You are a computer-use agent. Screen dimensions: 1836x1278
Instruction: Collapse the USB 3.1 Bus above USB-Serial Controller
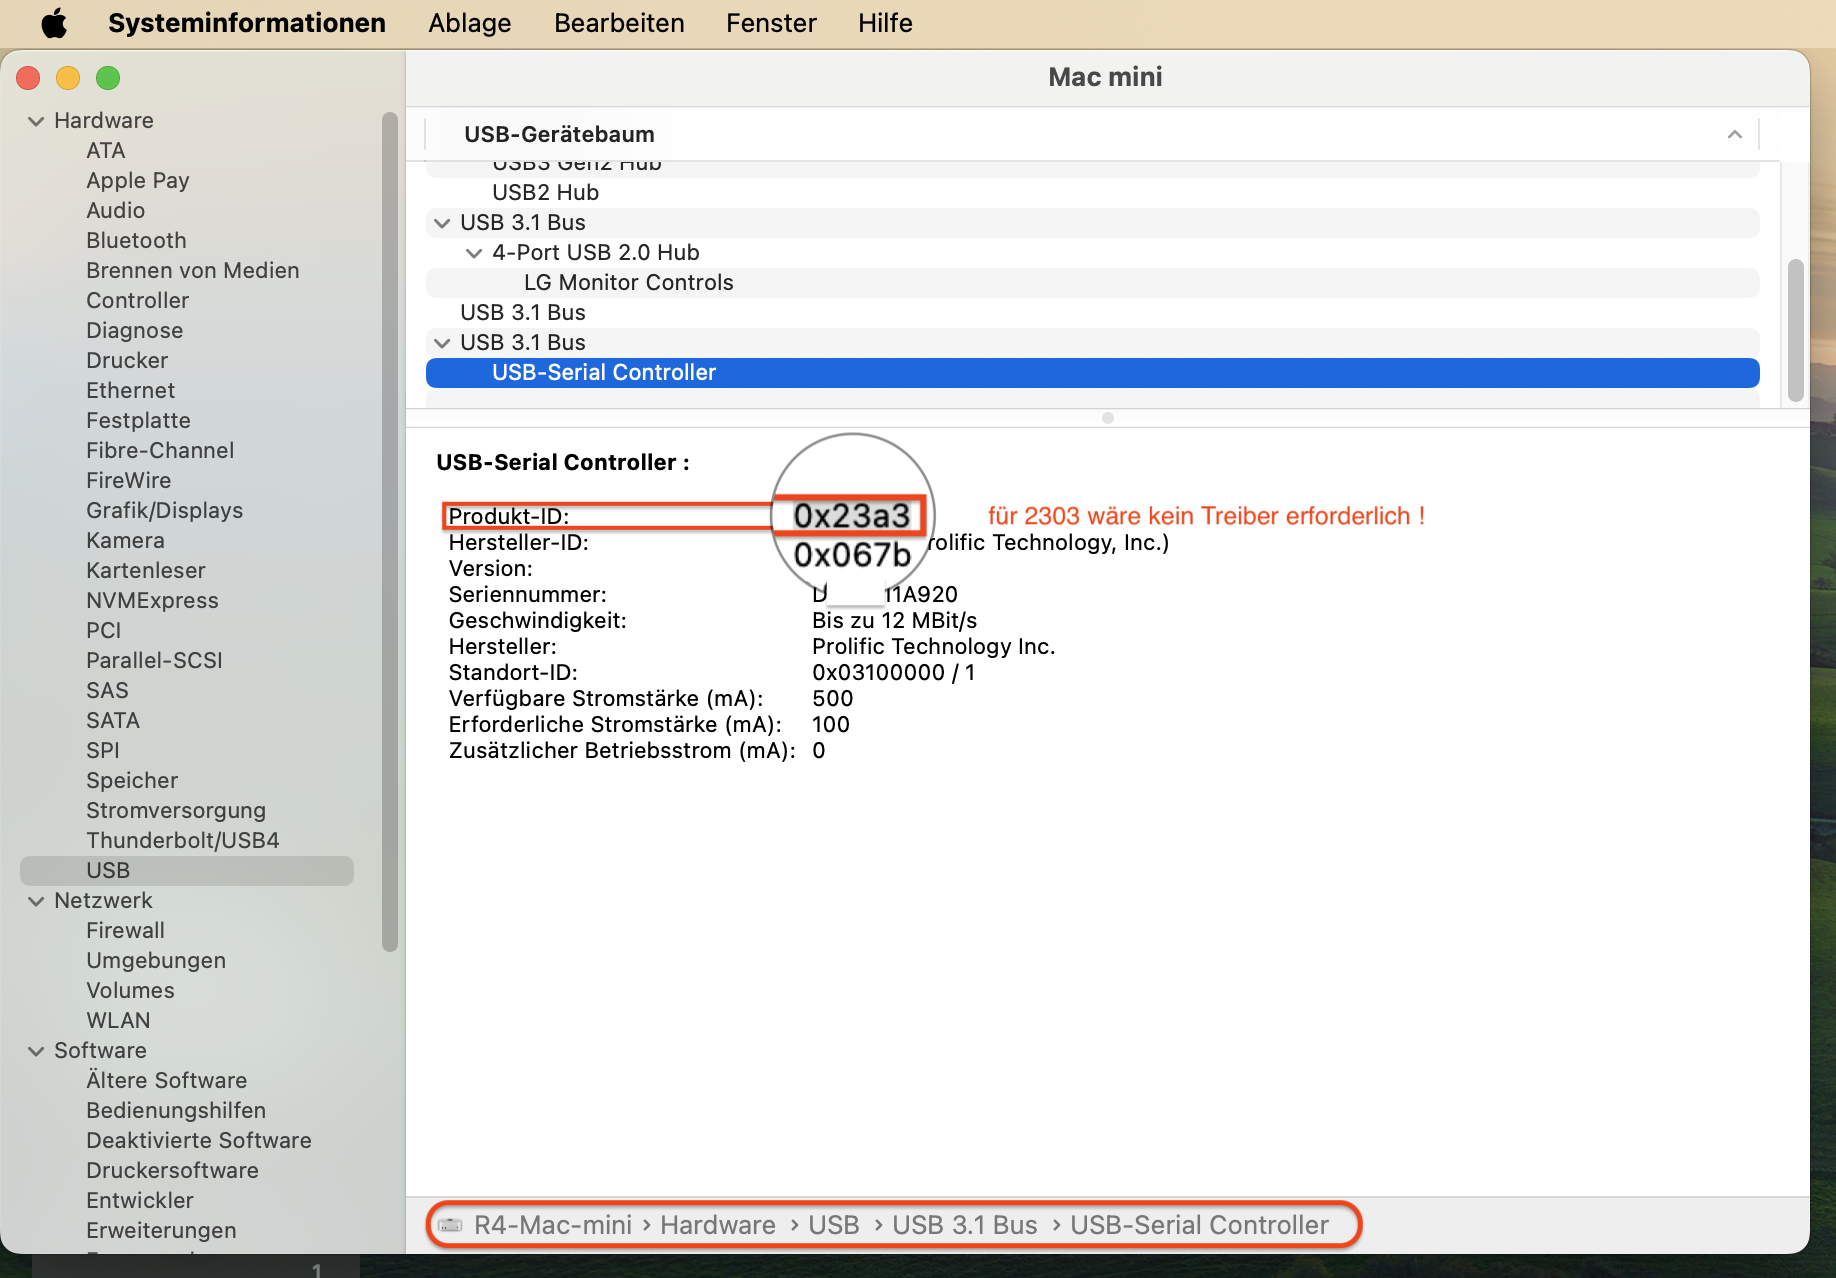tap(442, 343)
